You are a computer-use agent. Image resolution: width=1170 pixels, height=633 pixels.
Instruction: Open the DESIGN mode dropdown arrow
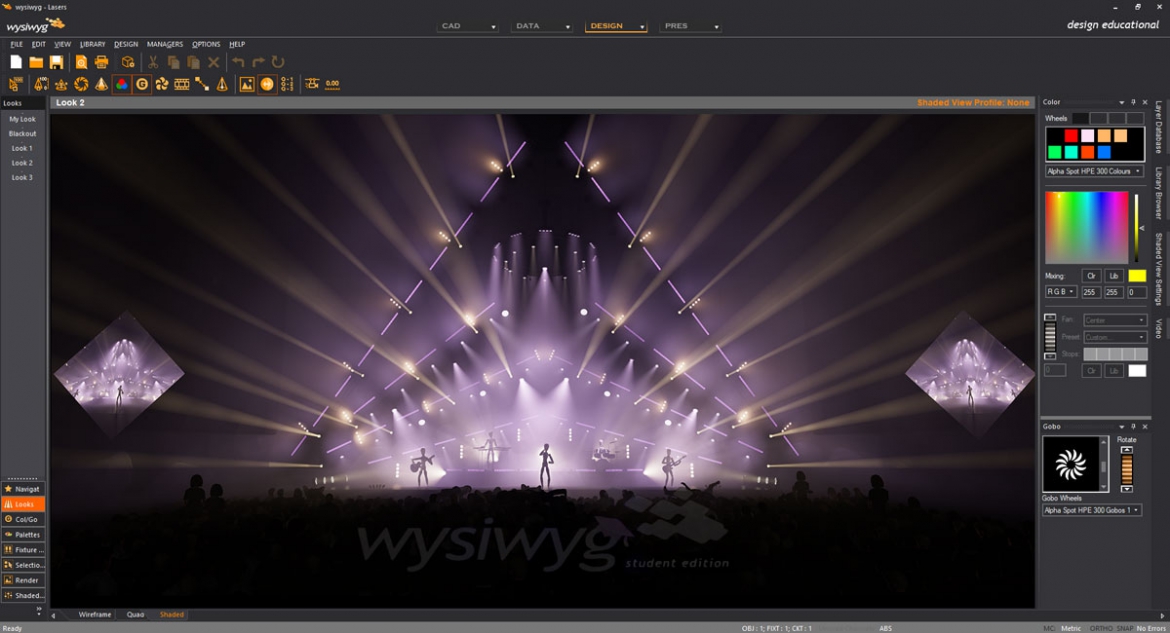[x=642, y=27]
